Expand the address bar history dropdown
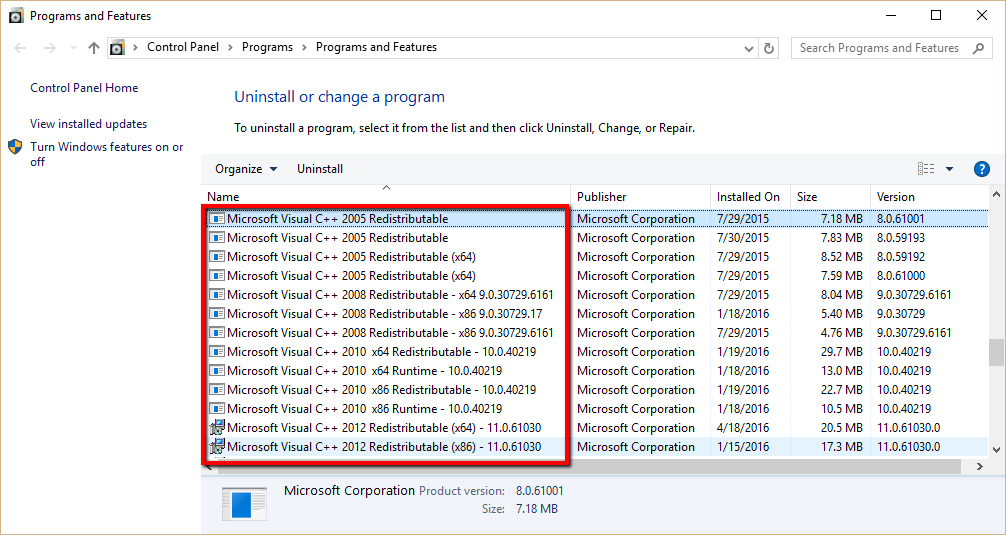Screen dimensions: 1006x535 point(748,48)
